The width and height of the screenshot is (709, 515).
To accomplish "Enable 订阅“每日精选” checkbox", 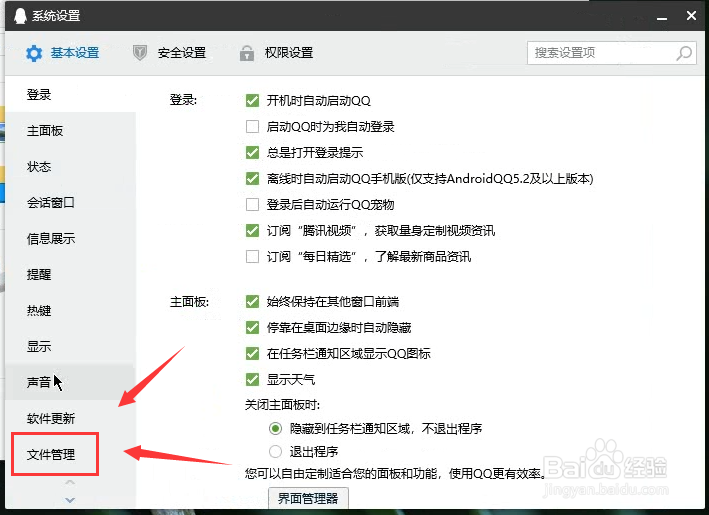I will pos(252,257).
